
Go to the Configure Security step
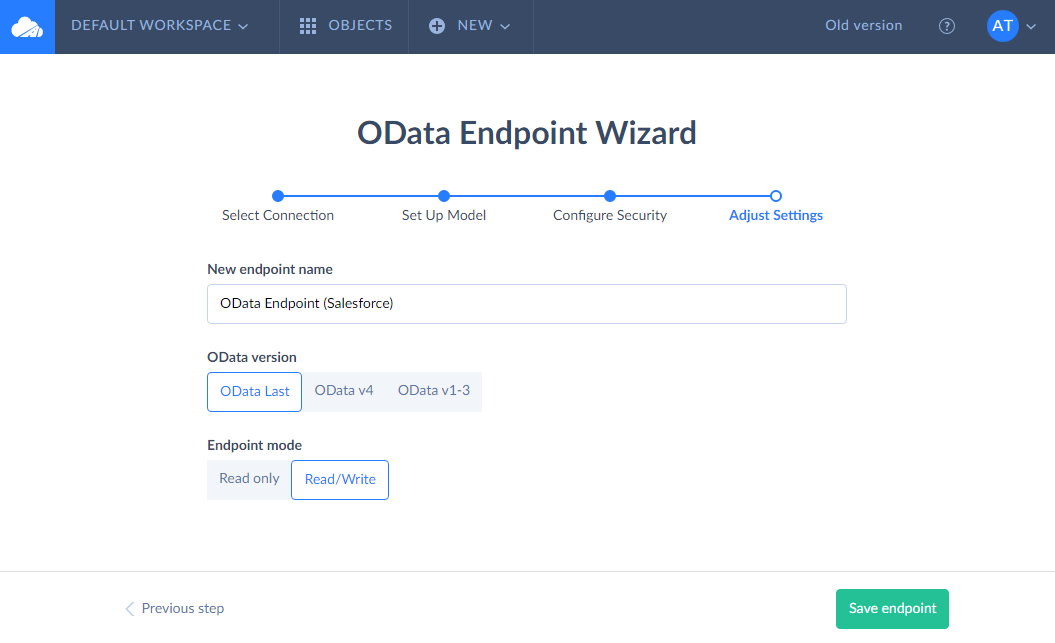click(610, 215)
